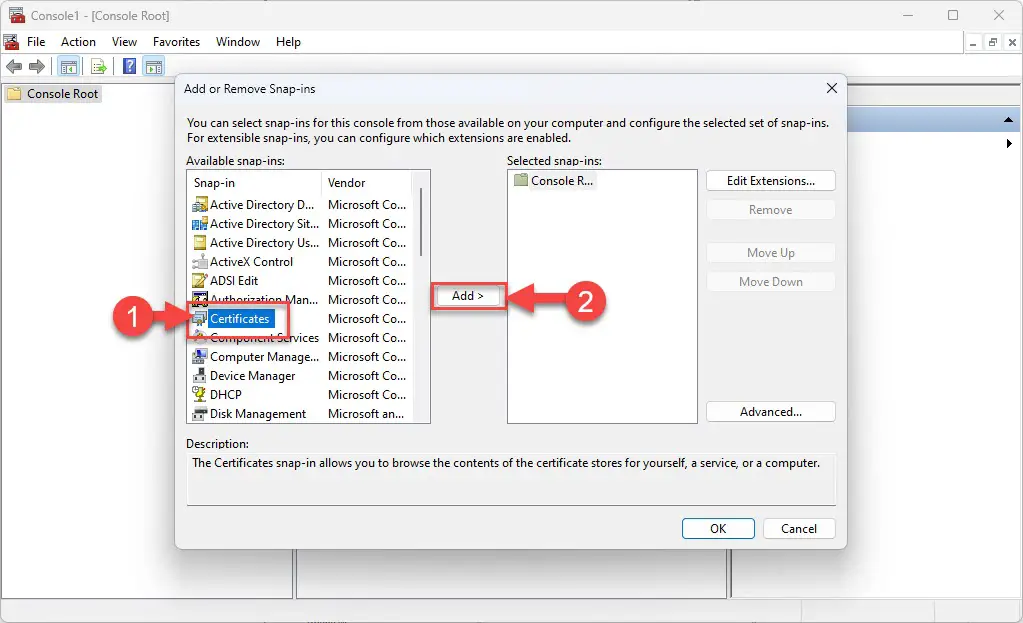Screen dimensions: 1023x623
Task: Click the Export List toolbar icon
Action: pos(99,67)
